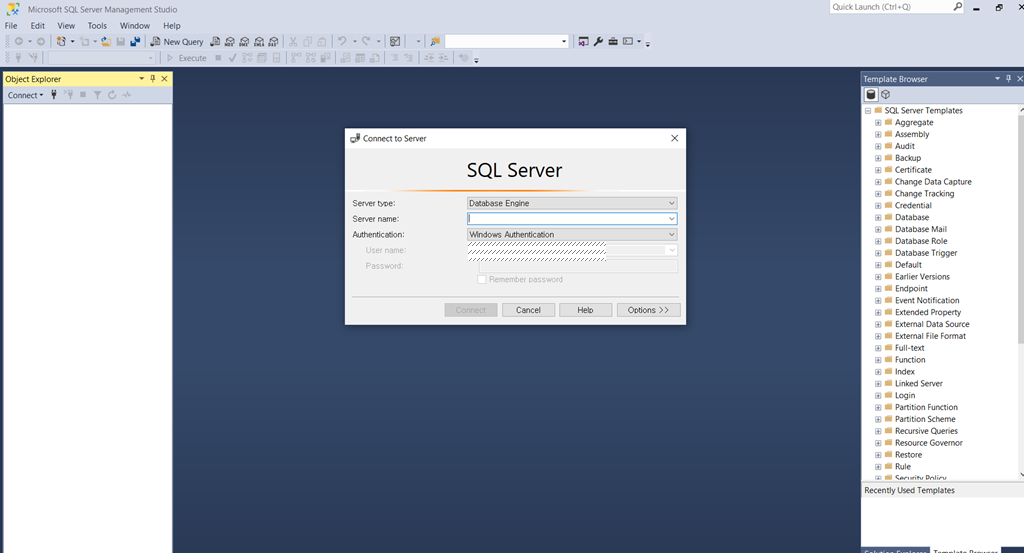Open the Window menu
Viewport: 1024px width, 553px height.
pos(135,25)
